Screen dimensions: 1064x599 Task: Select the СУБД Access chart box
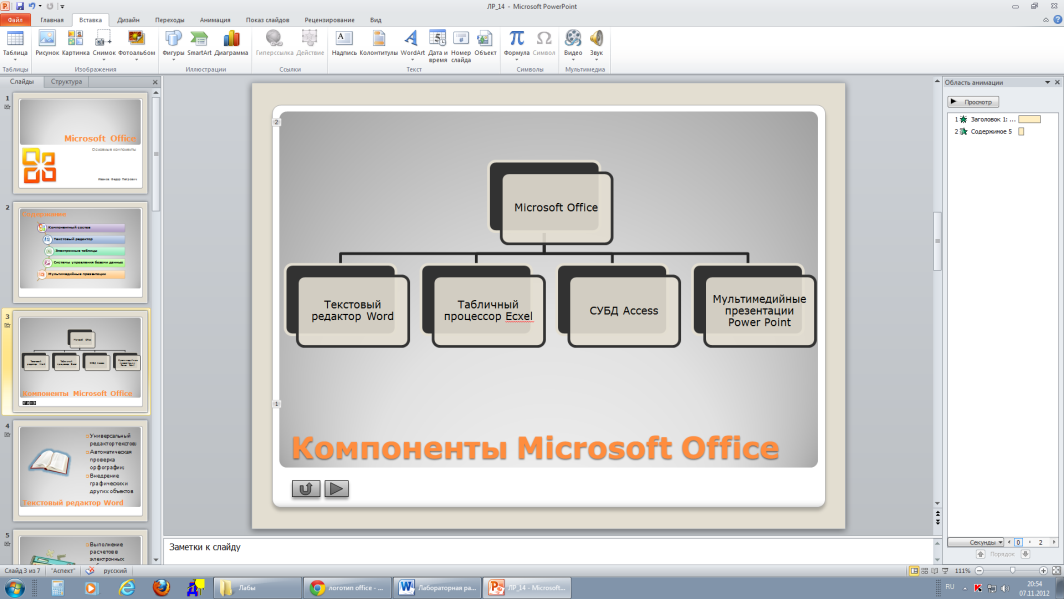[624, 311]
